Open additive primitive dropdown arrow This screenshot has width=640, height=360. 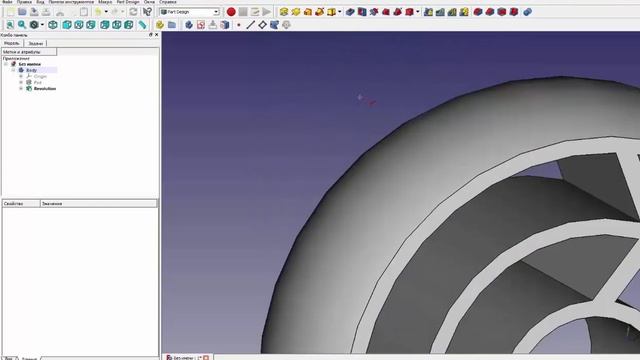(x=340, y=12)
